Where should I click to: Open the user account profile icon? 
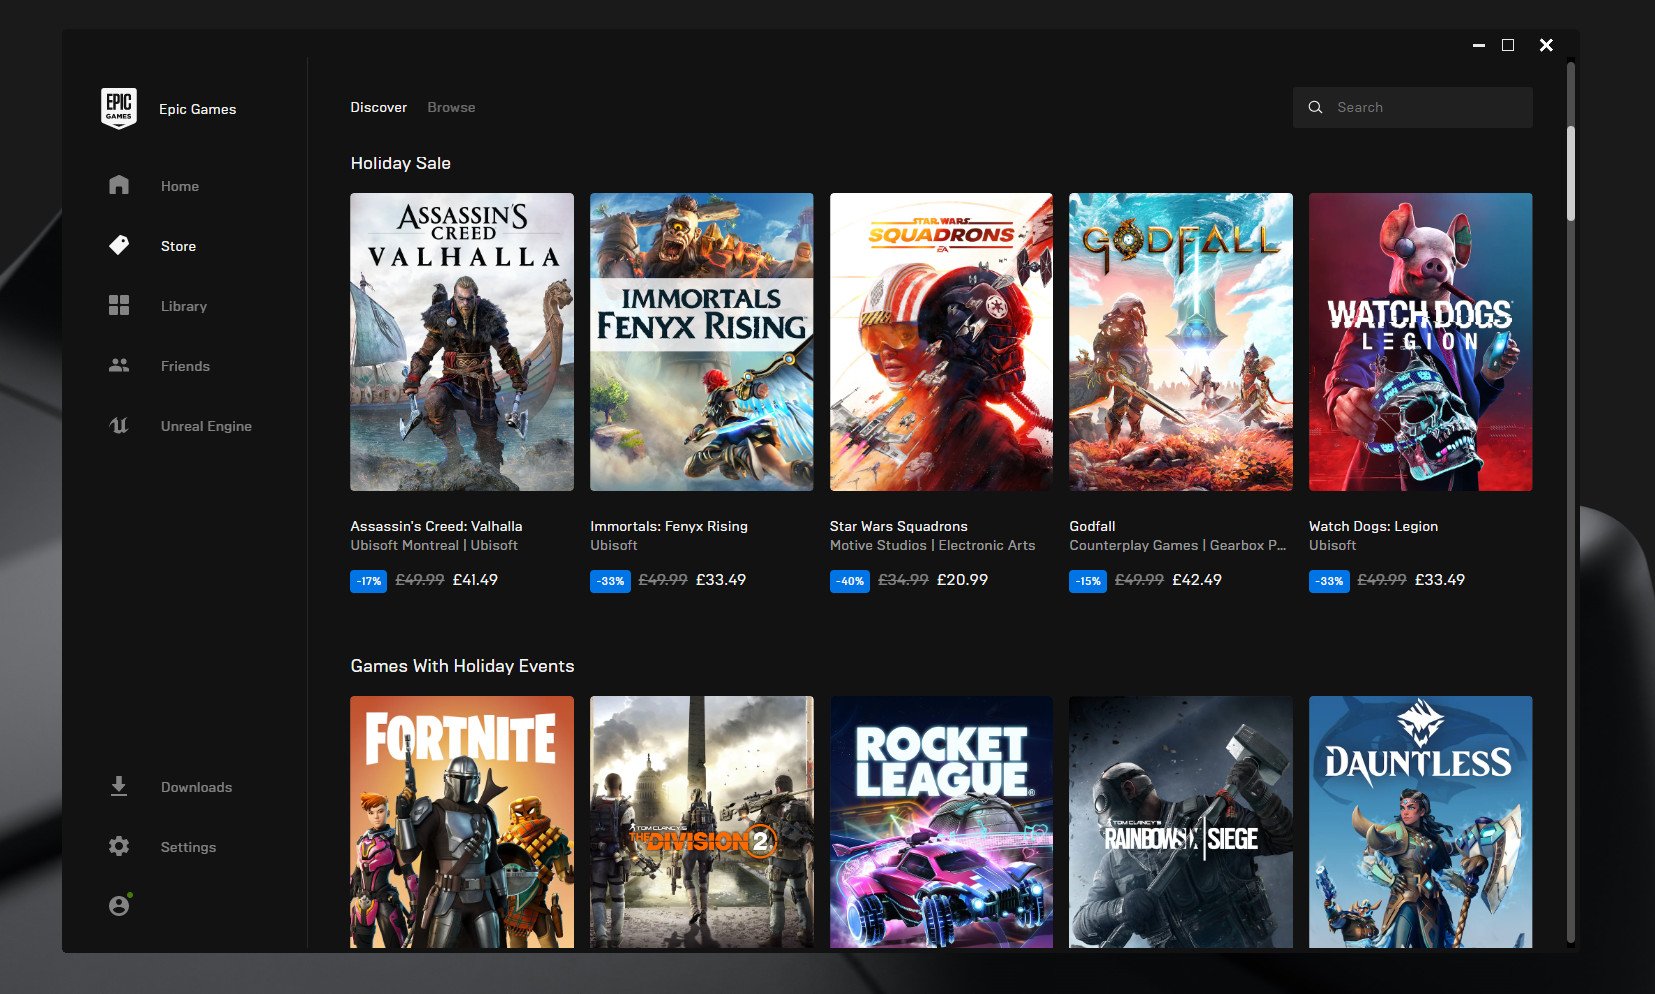[x=120, y=904]
